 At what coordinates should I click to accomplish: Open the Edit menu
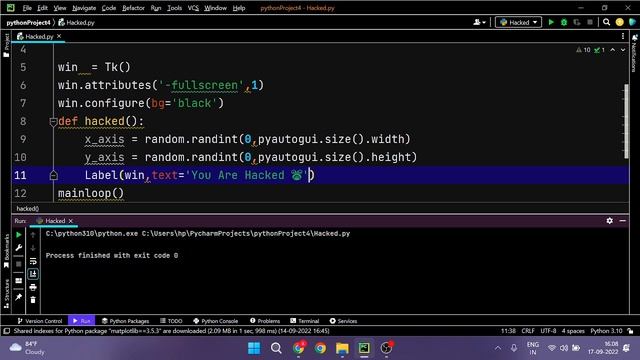pyautogui.click(x=42, y=8)
